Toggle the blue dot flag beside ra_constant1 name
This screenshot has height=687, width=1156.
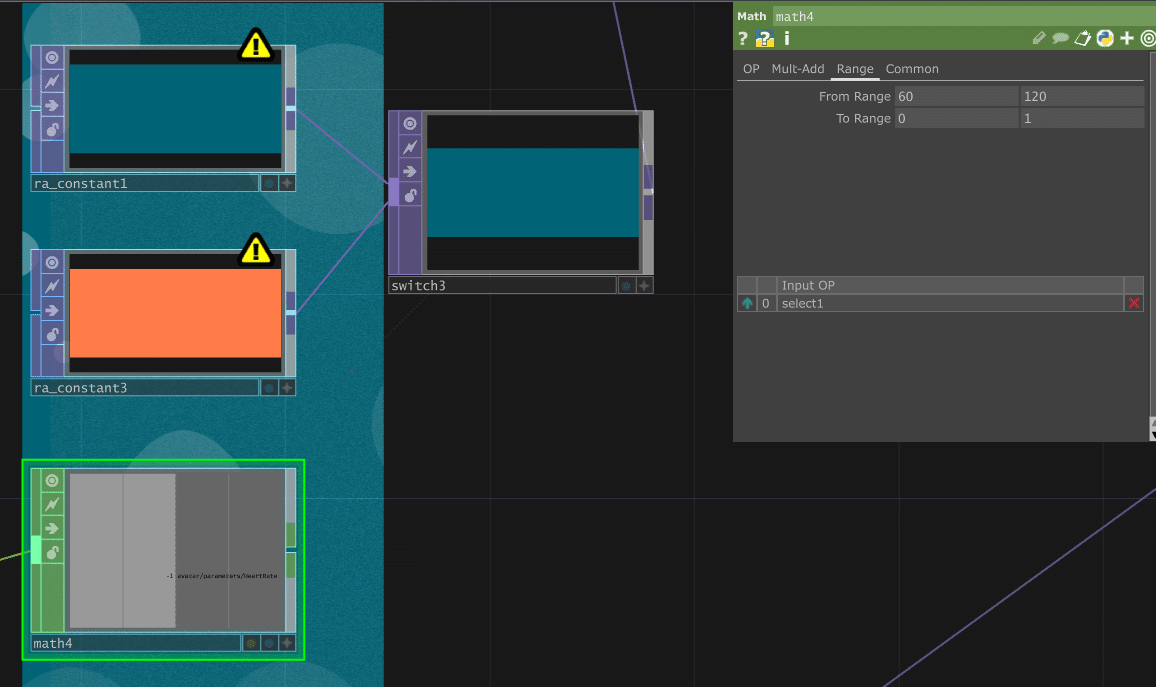269,183
